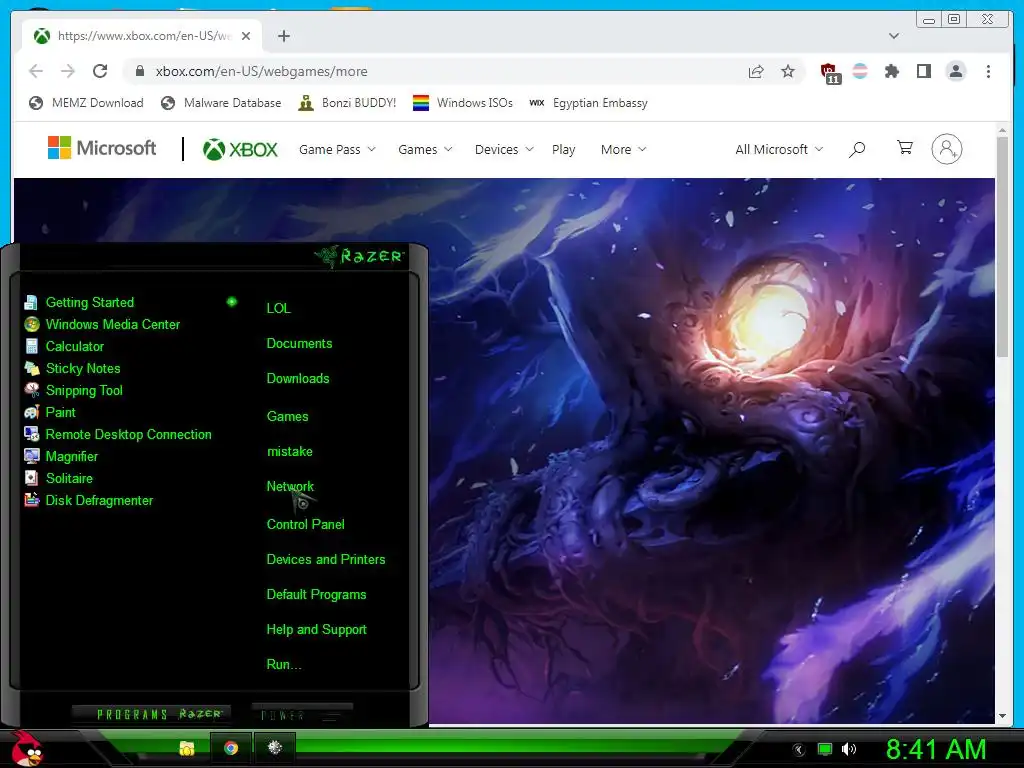Viewport: 1024px width, 768px height.
Task: Open the Run... dialog
Action: pyautogui.click(x=283, y=665)
